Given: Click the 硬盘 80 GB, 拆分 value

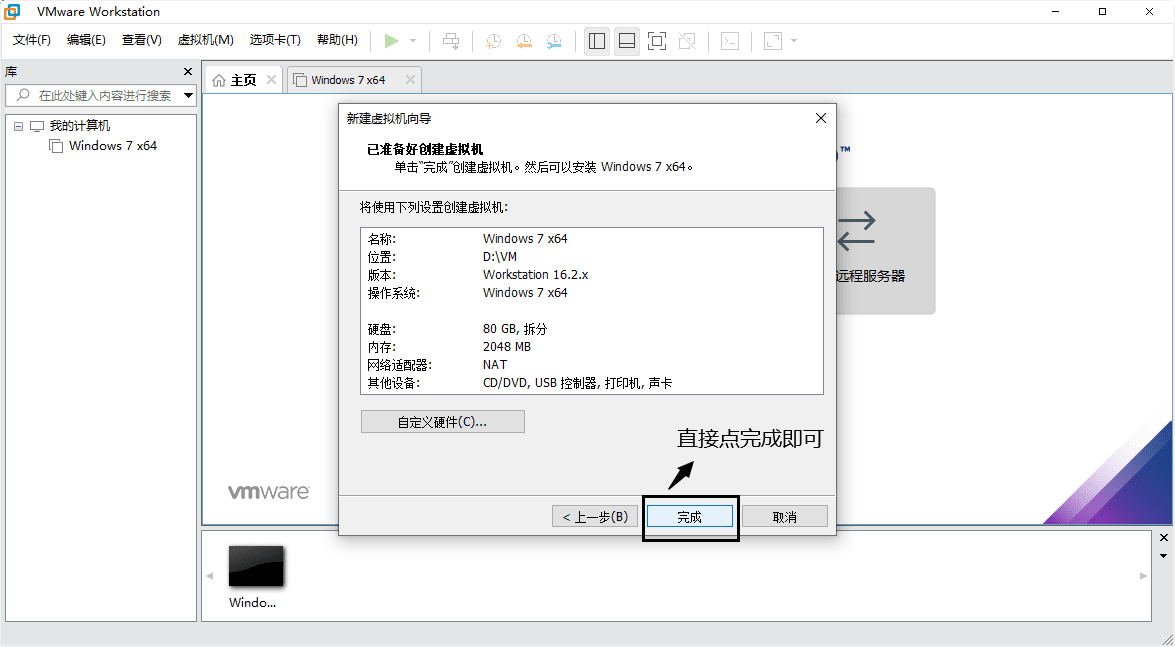Looking at the screenshot, I should click(x=515, y=328).
